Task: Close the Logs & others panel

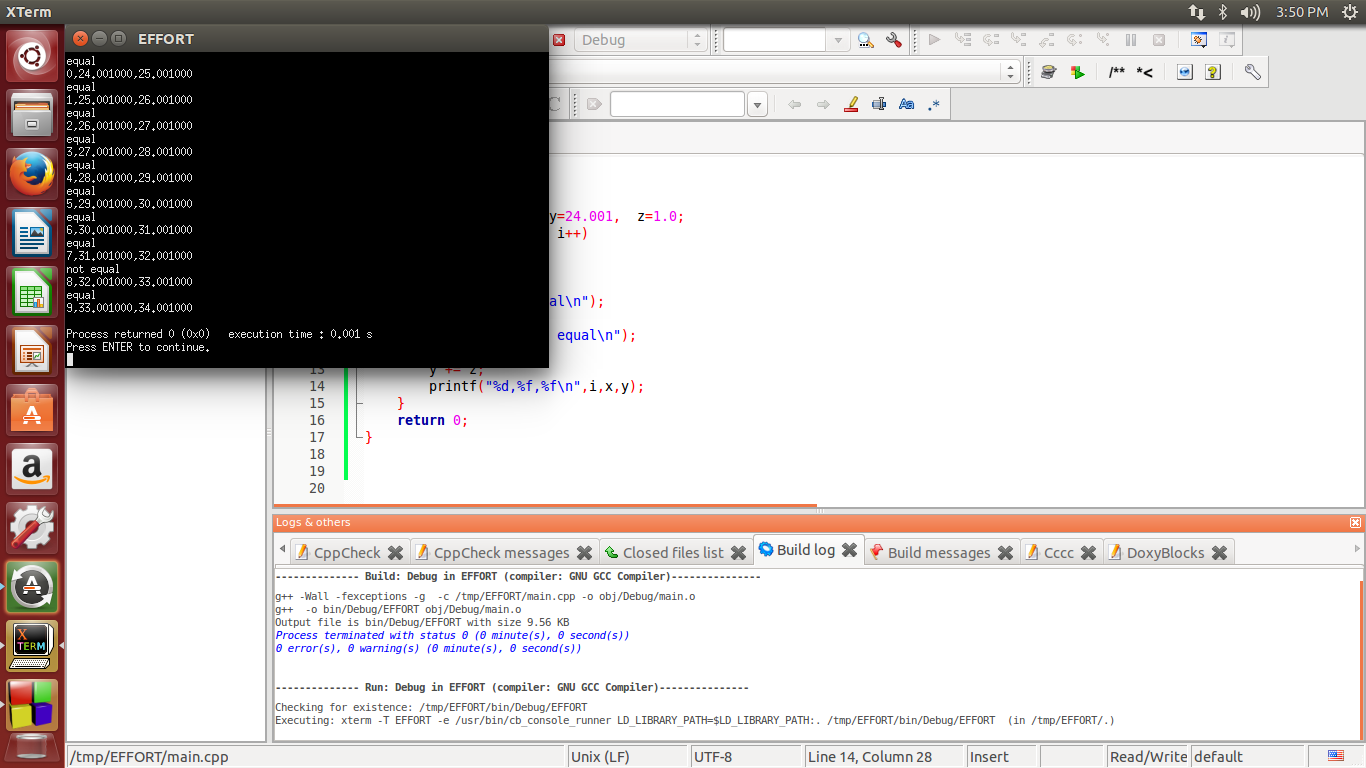Action: (x=1355, y=523)
